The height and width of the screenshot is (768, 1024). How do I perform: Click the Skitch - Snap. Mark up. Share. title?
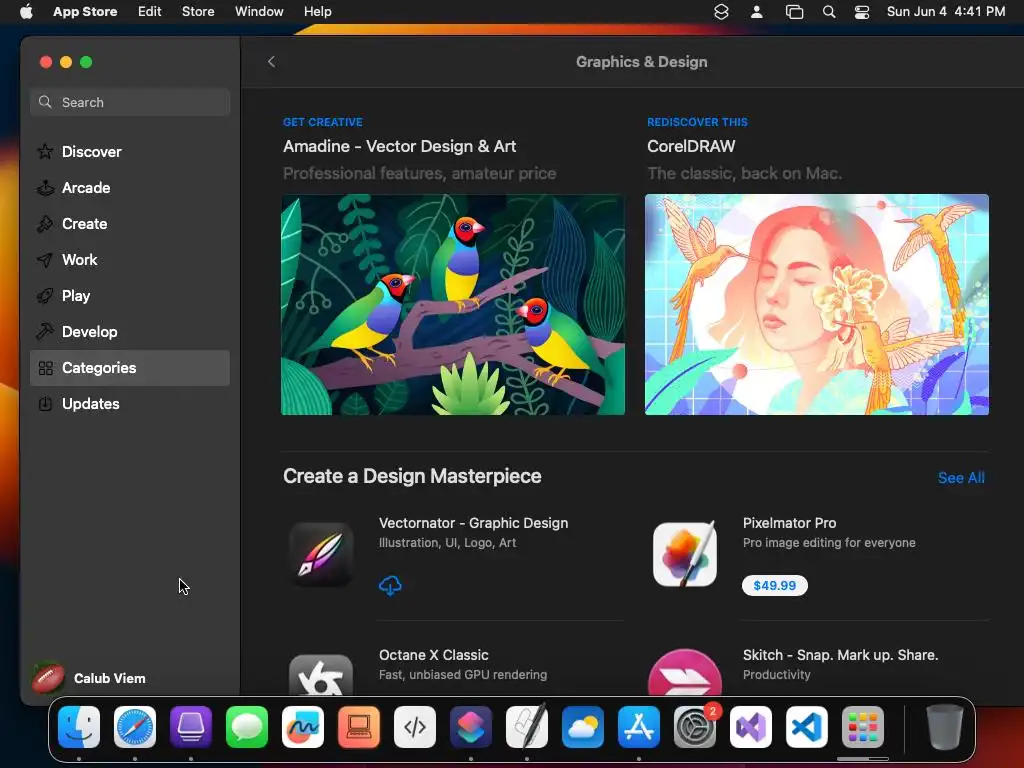[840, 655]
